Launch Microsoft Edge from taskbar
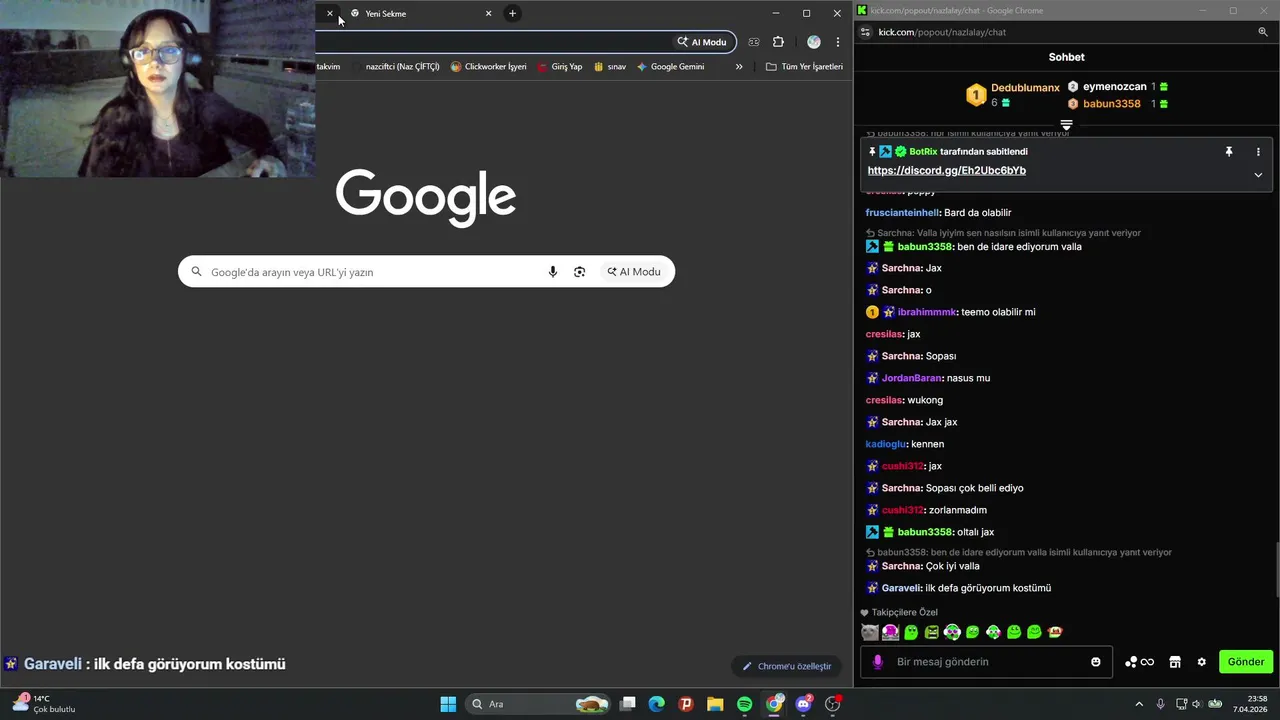The width and height of the screenshot is (1280, 720). (656, 704)
